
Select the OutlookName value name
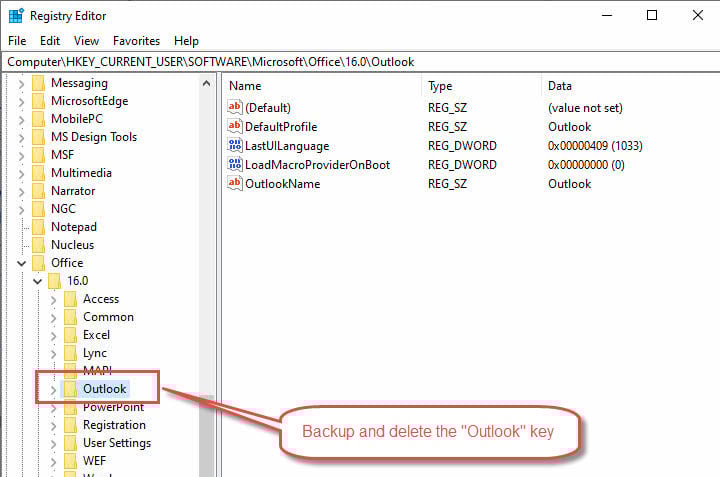[x=282, y=184]
